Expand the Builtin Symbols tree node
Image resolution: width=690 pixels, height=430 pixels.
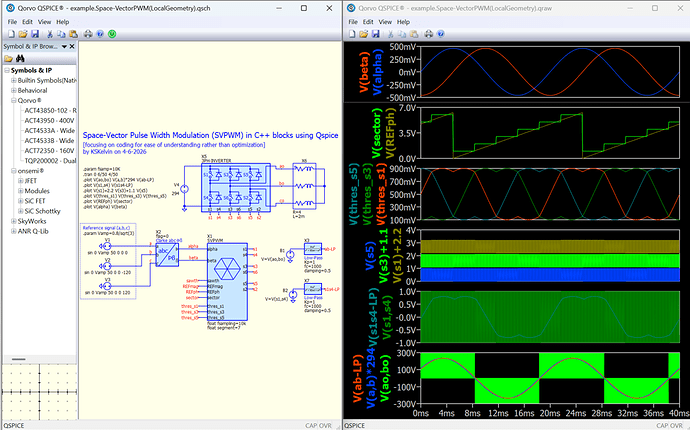[x=14, y=81]
